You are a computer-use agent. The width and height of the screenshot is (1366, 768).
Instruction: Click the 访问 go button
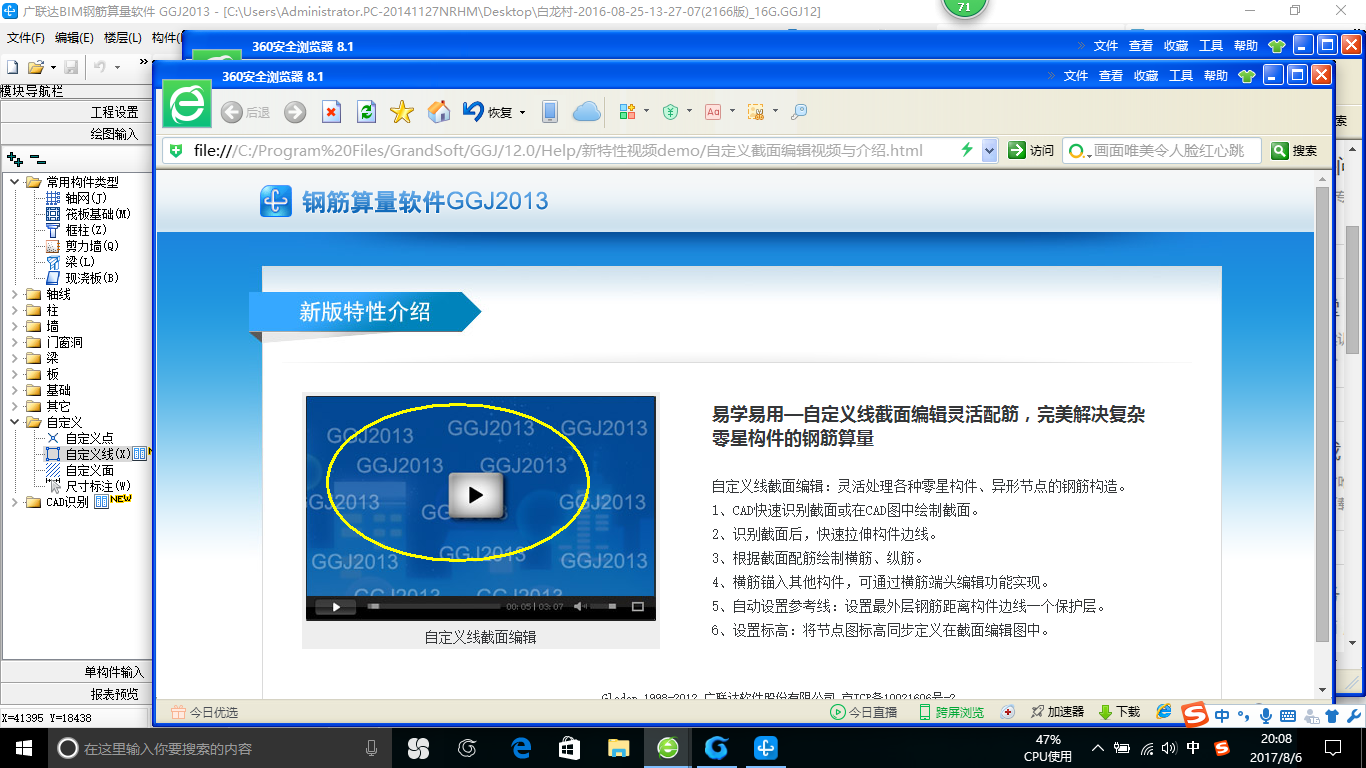1032,150
